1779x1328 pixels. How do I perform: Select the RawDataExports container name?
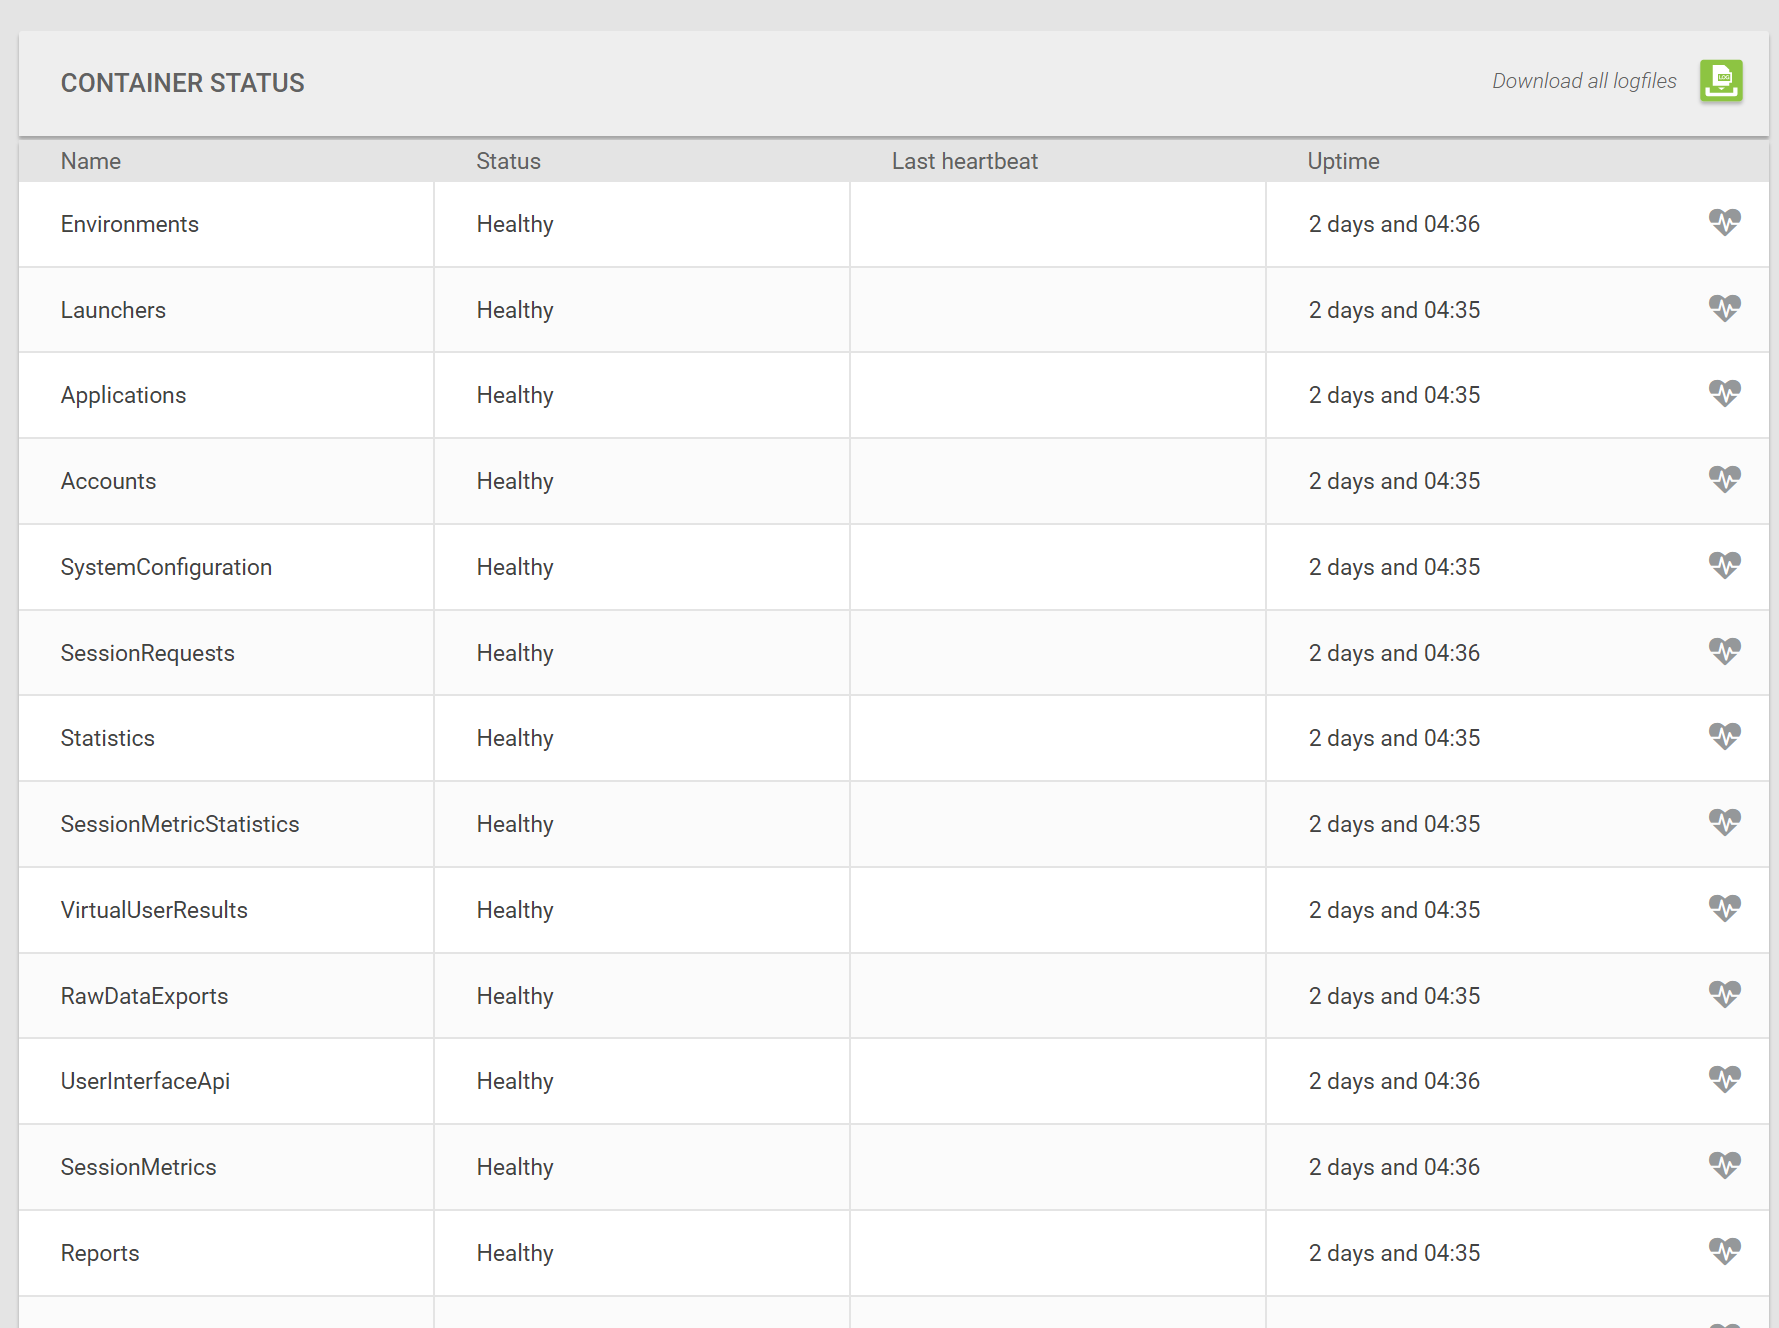tap(144, 996)
